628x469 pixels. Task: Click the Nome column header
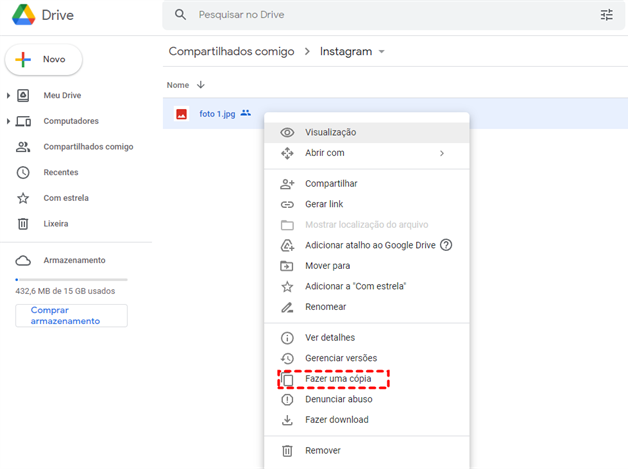point(178,85)
